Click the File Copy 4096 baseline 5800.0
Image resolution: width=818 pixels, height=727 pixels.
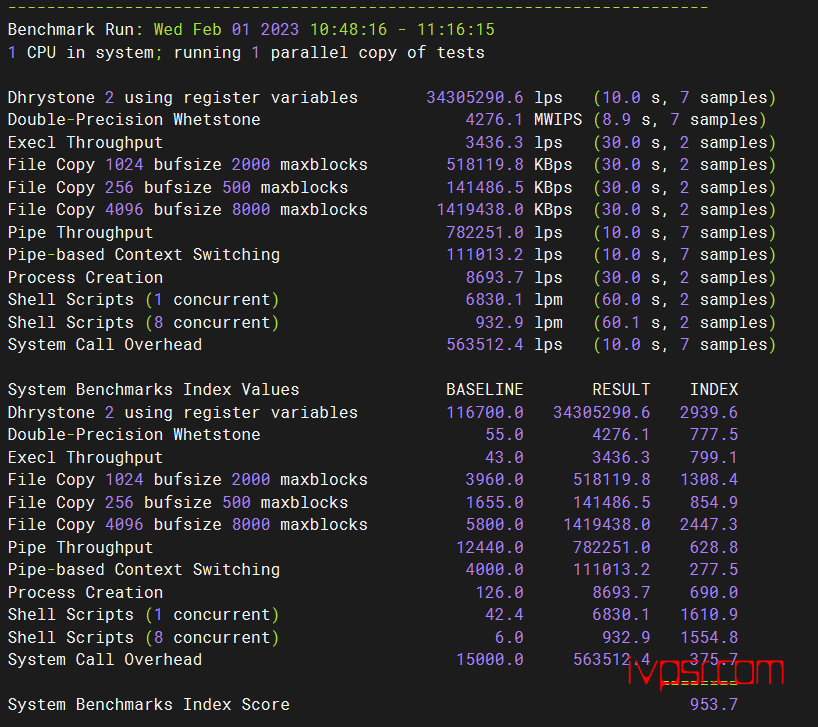(495, 524)
